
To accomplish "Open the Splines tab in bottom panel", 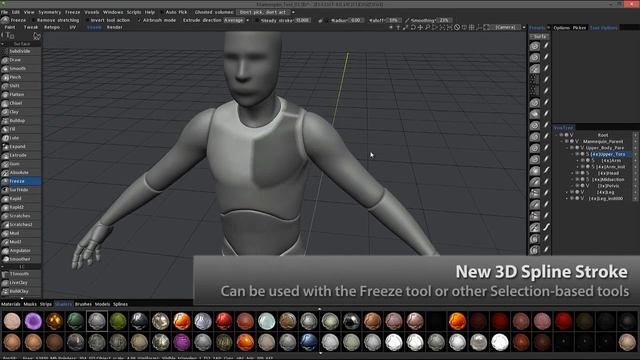I will click(x=120, y=304).
